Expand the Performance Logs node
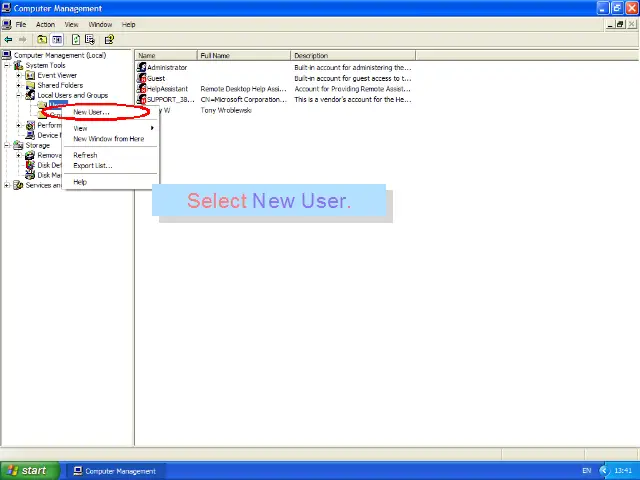This screenshot has width=640, height=480. coord(18,125)
